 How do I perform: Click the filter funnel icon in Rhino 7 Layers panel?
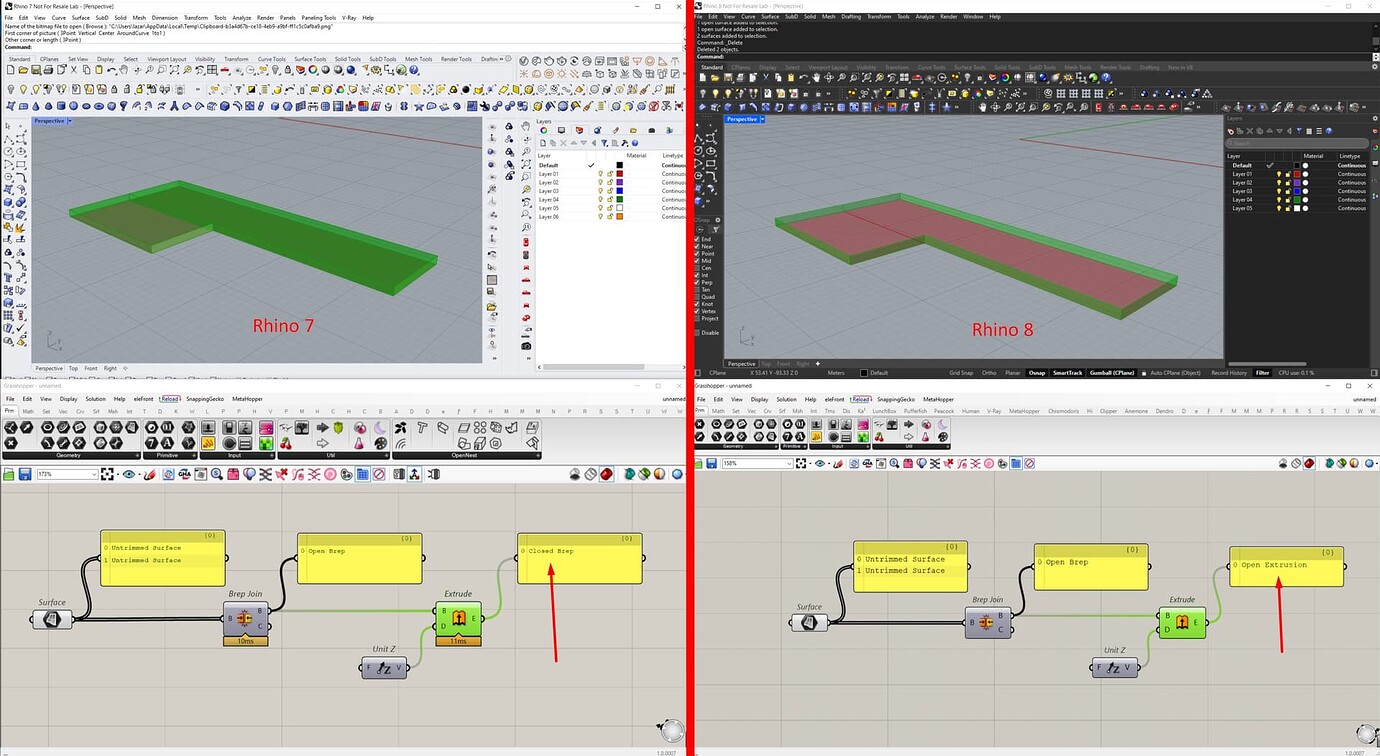(x=604, y=142)
